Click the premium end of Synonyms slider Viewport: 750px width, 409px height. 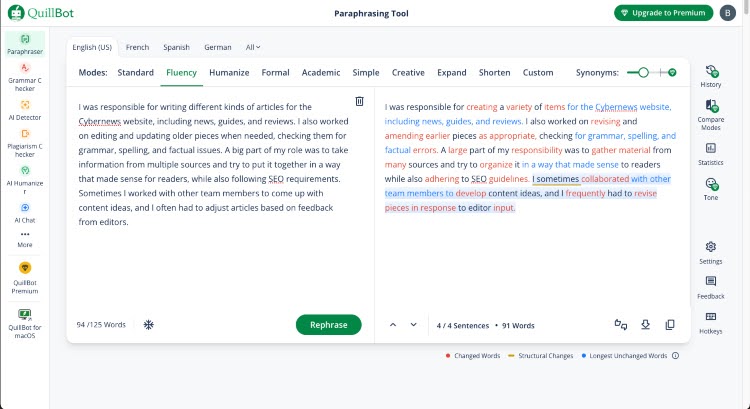click(672, 73)
